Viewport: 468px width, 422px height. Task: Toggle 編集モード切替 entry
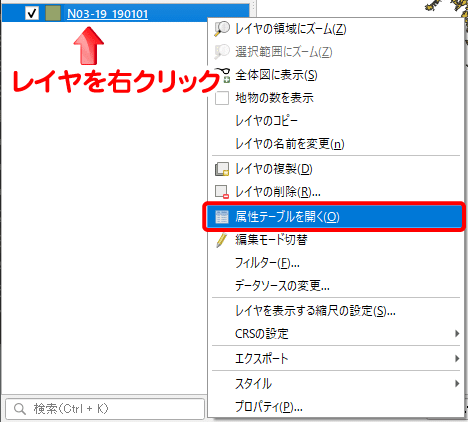(x=336, y=240)
